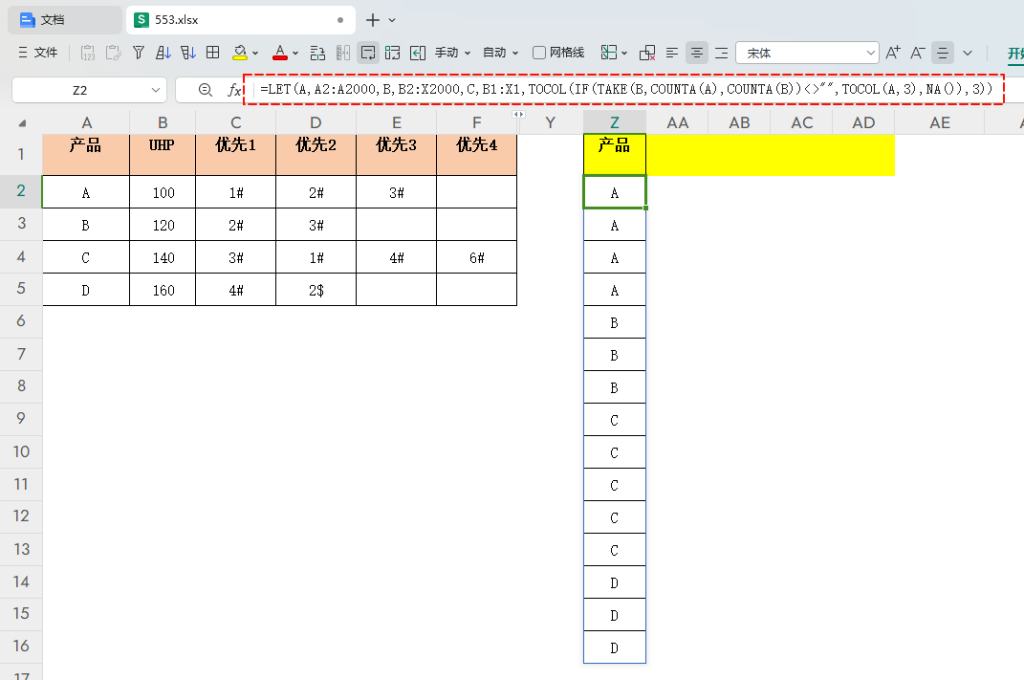Select column Y header
Image resolution: width=1024 pixels, height=680 pixels.
coord(551,123)
